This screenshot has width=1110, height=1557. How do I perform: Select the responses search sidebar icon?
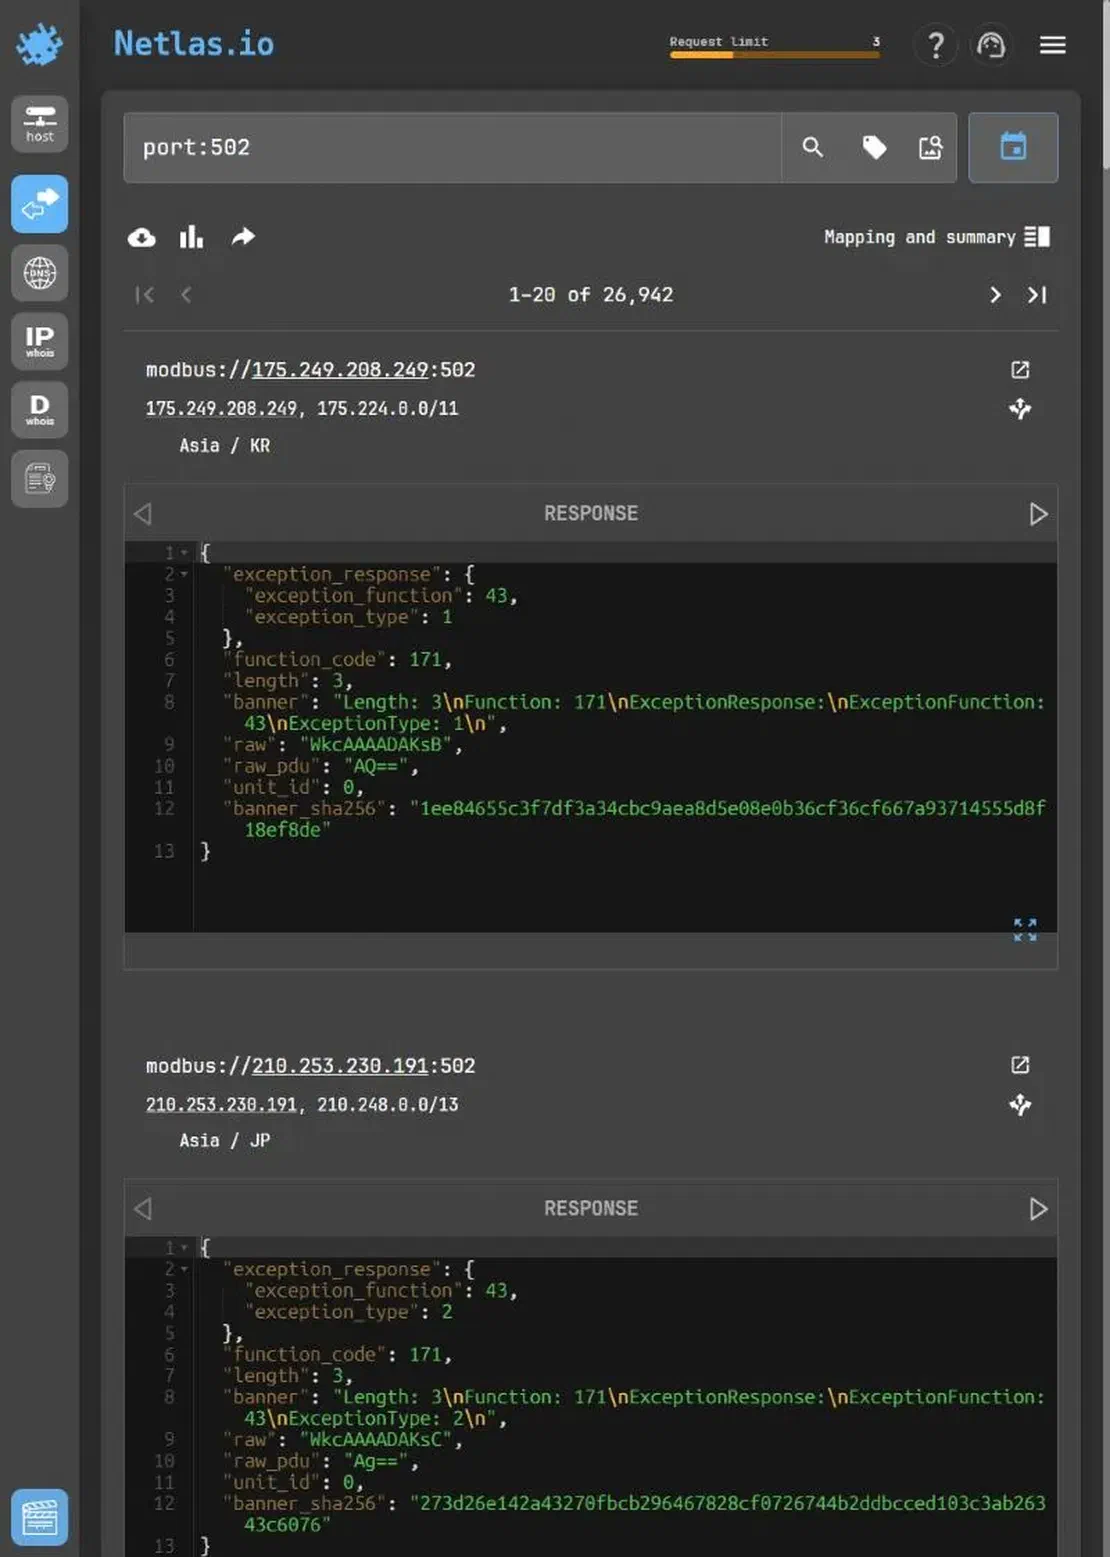tap(40, 204)
